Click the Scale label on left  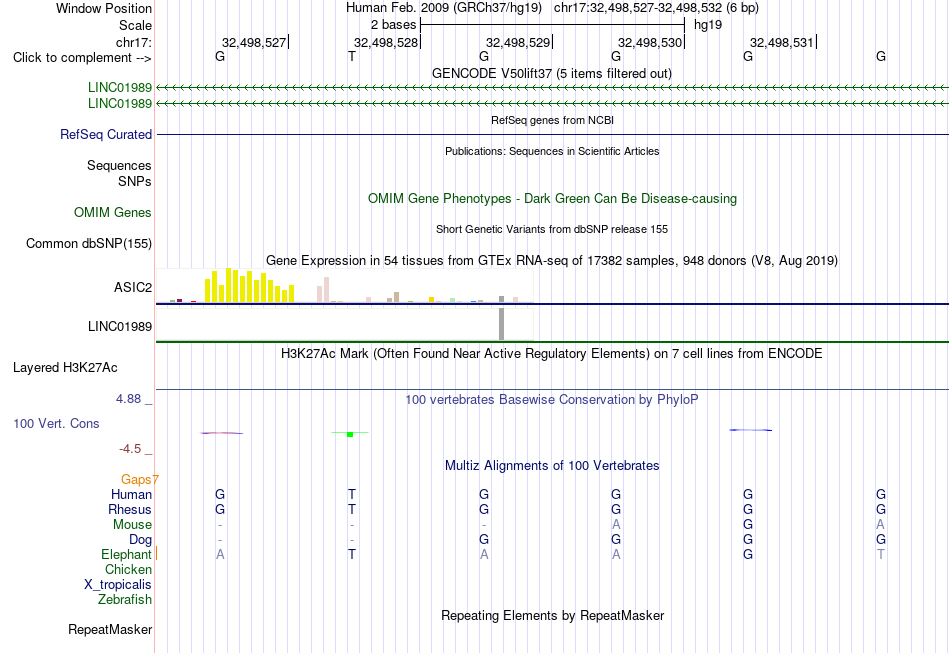[x=135, y=25]
